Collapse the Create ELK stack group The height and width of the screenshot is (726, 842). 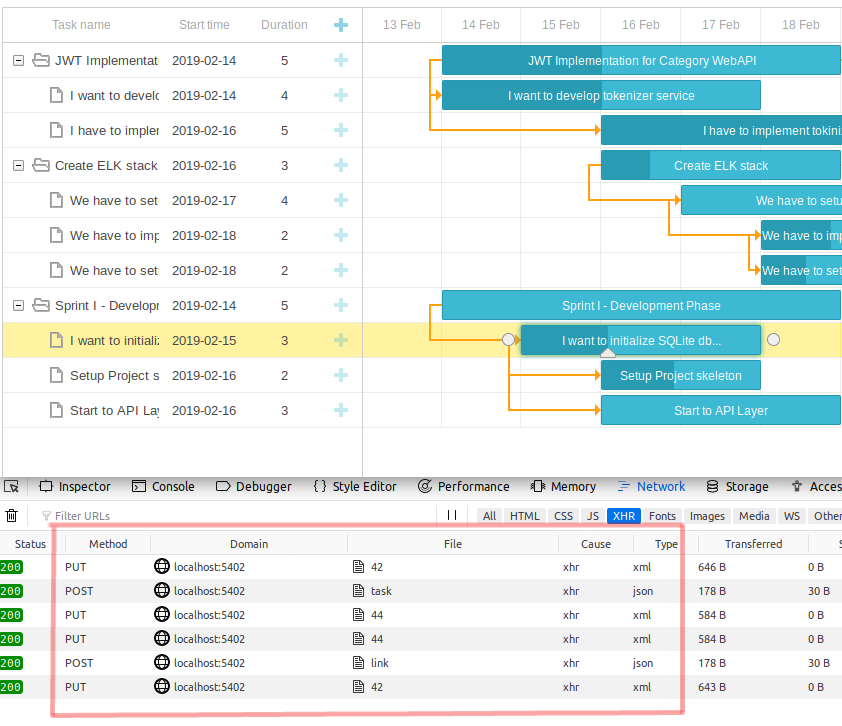18,166
